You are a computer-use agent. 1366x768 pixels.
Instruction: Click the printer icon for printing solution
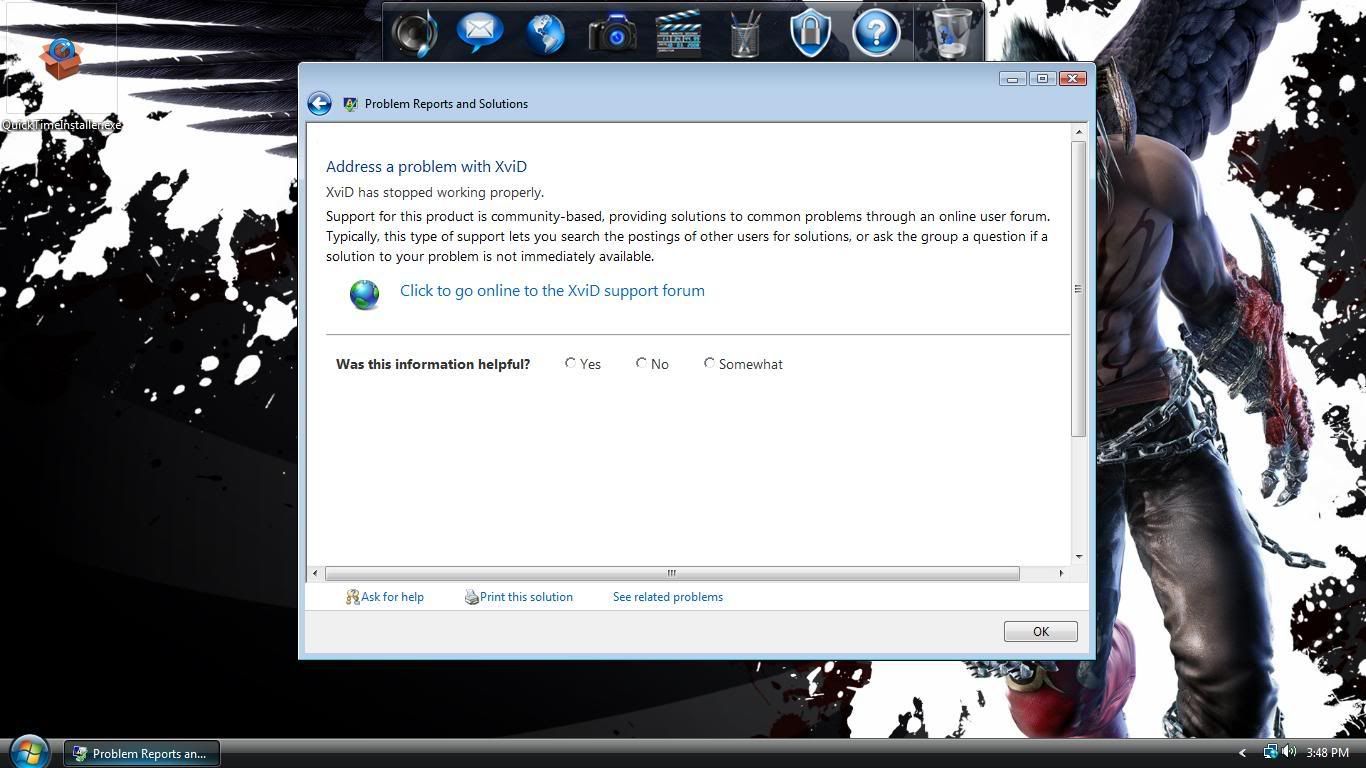click(x=471, y=597)
